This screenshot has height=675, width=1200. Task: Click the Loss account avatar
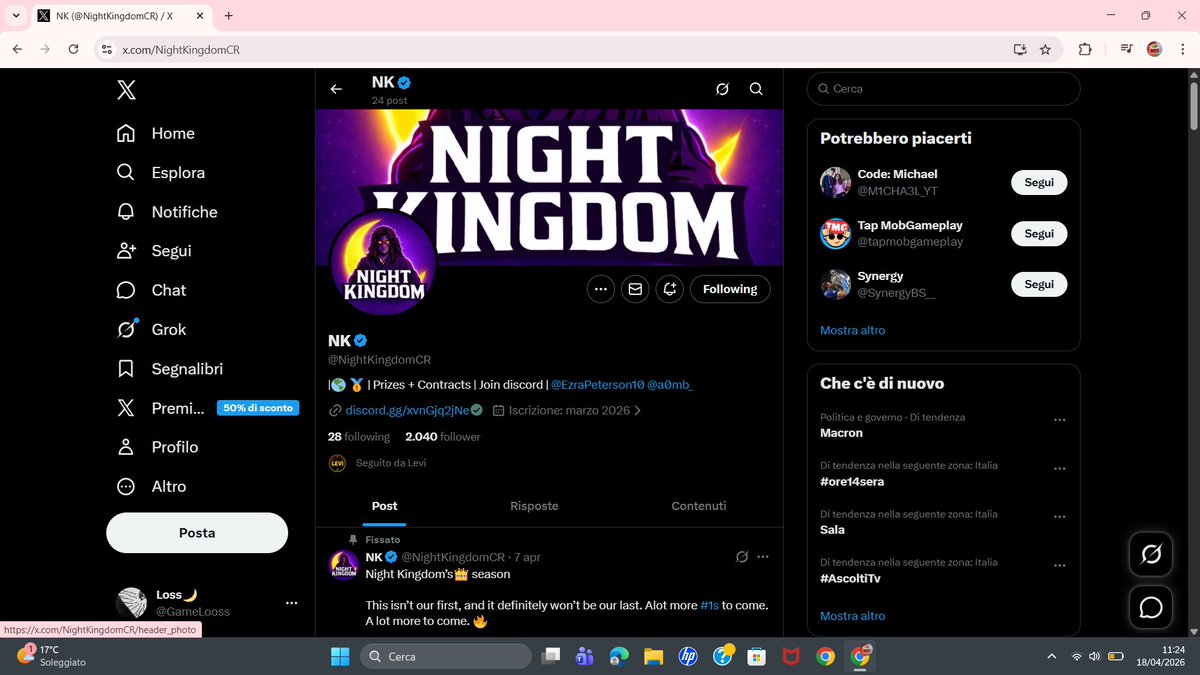(131, 603)
